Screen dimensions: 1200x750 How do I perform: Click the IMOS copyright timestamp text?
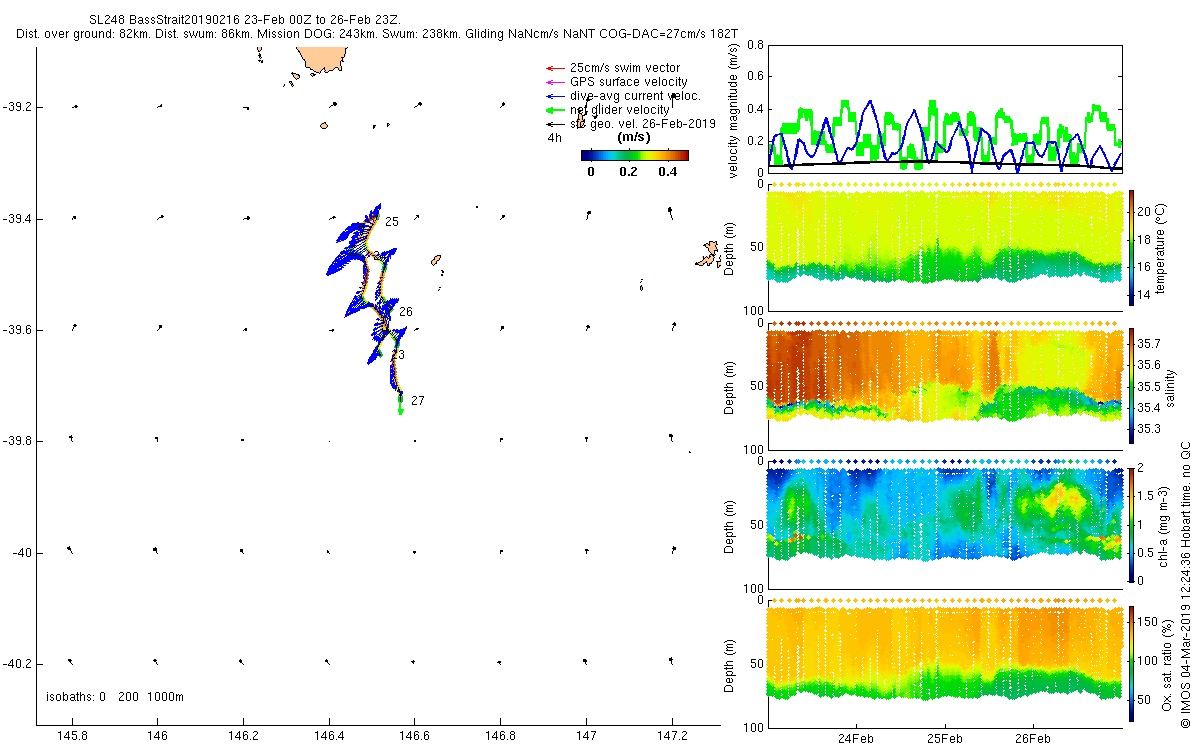[1185, 585]
